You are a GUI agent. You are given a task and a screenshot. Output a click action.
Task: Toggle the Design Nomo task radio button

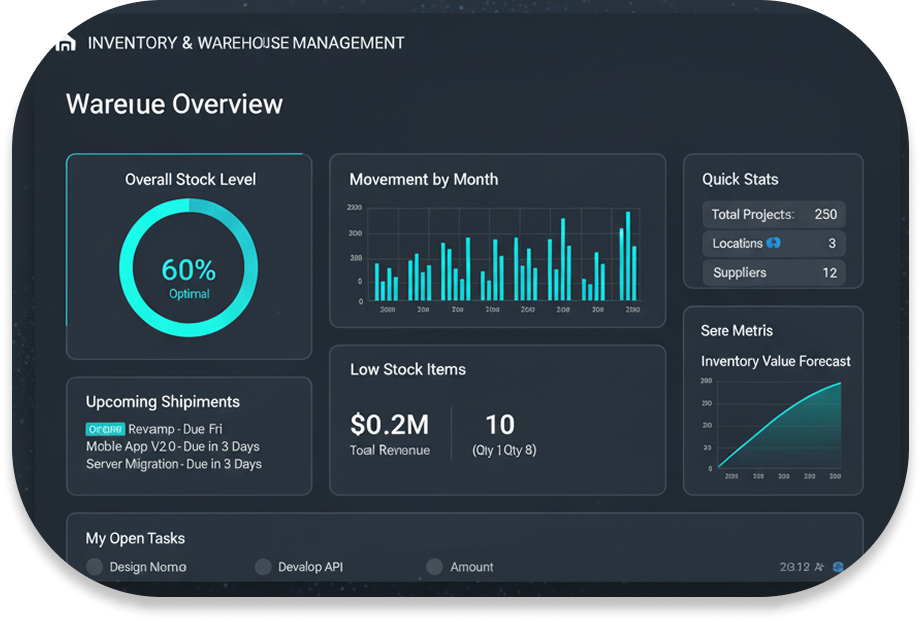pos(95,567)
